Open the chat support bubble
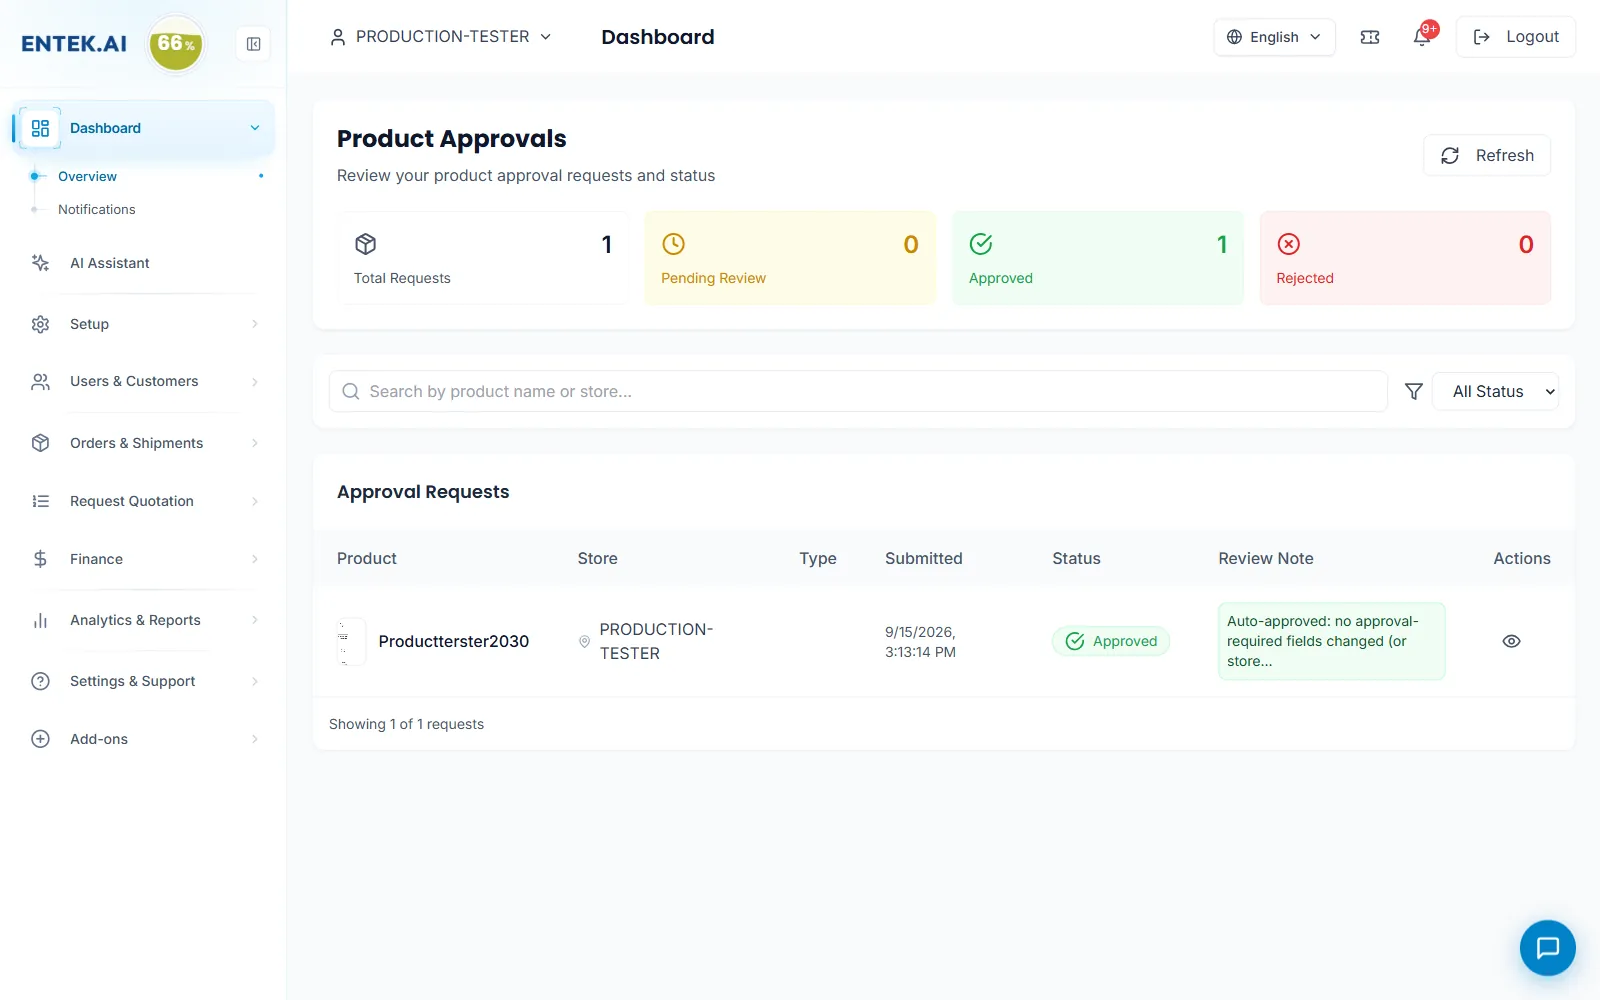The width and height of the screenshot is (1600, 1000). point(1547,947)
